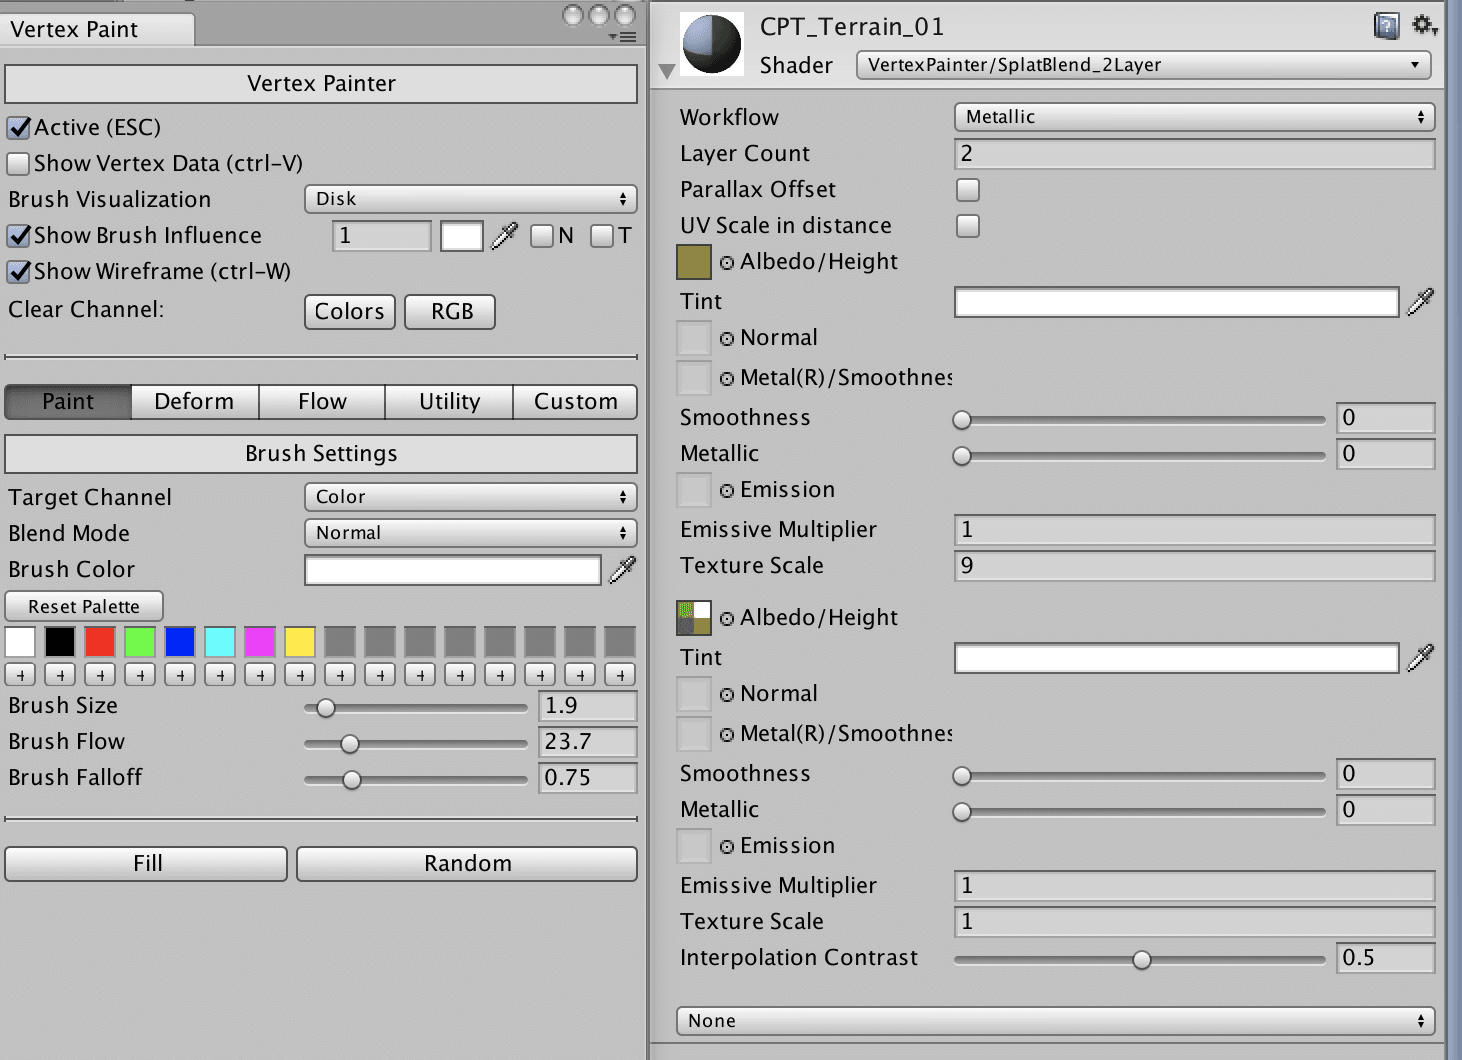Click the first layer Tint eyedropper
The width and height of the screenshot is (1462, 1060).
click(1420, 302)
